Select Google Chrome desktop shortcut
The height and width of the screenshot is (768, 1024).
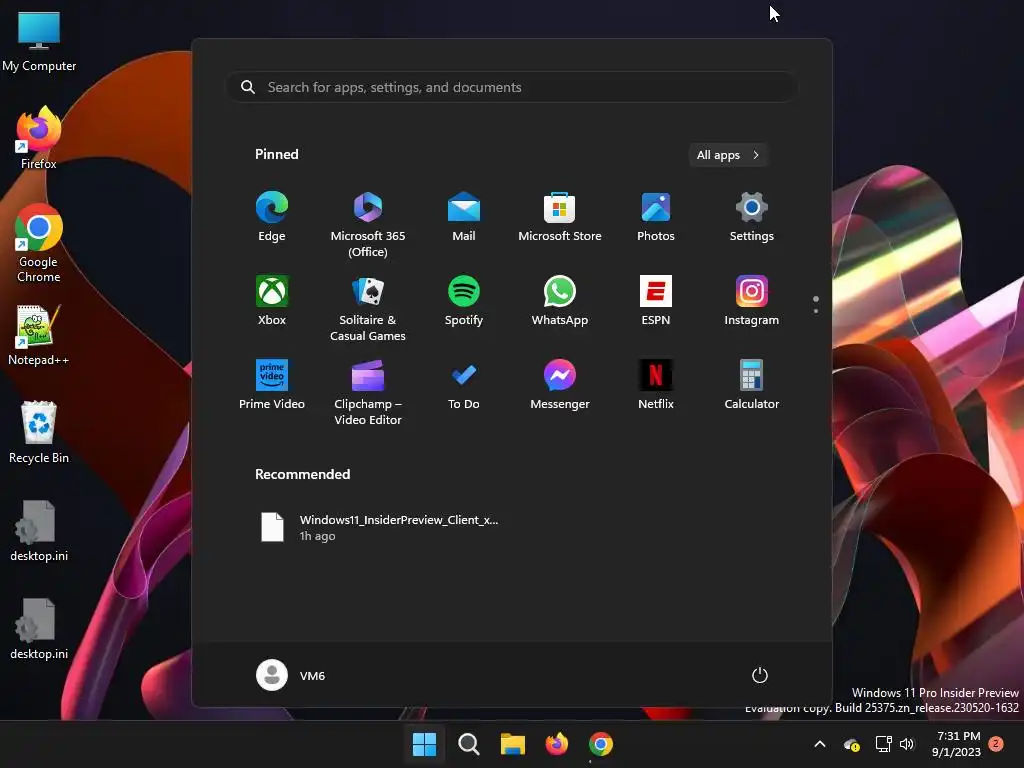(x=39, y=243)
